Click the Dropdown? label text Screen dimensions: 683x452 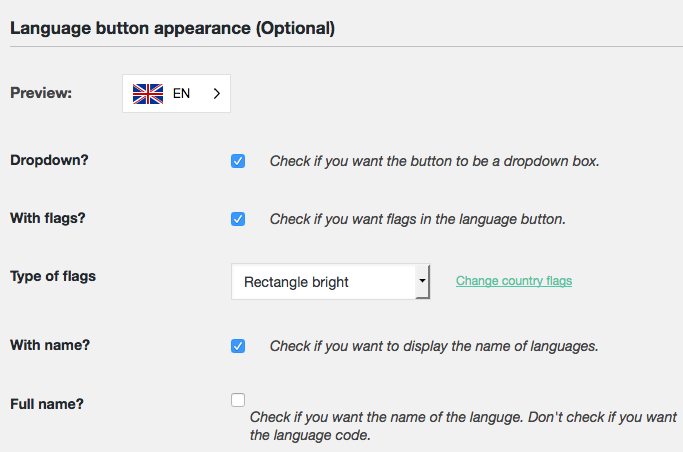pos(49,160)
